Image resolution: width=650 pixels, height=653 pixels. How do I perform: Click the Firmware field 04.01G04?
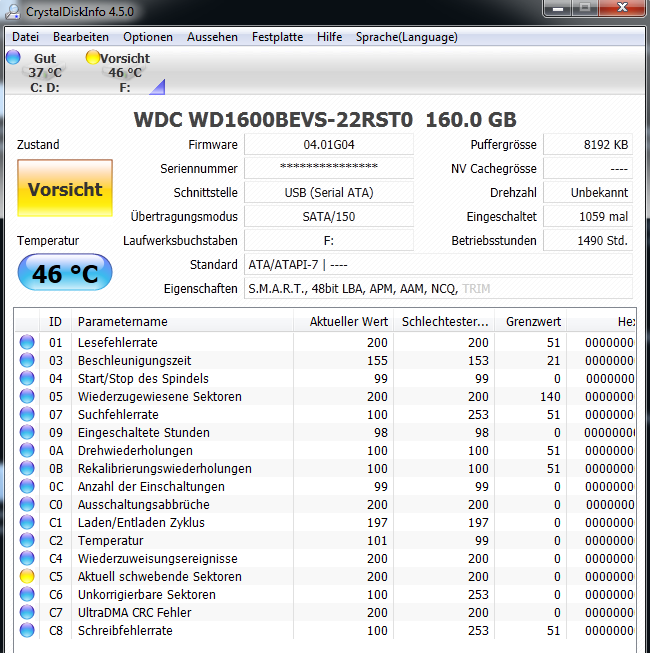pos(329,145)
